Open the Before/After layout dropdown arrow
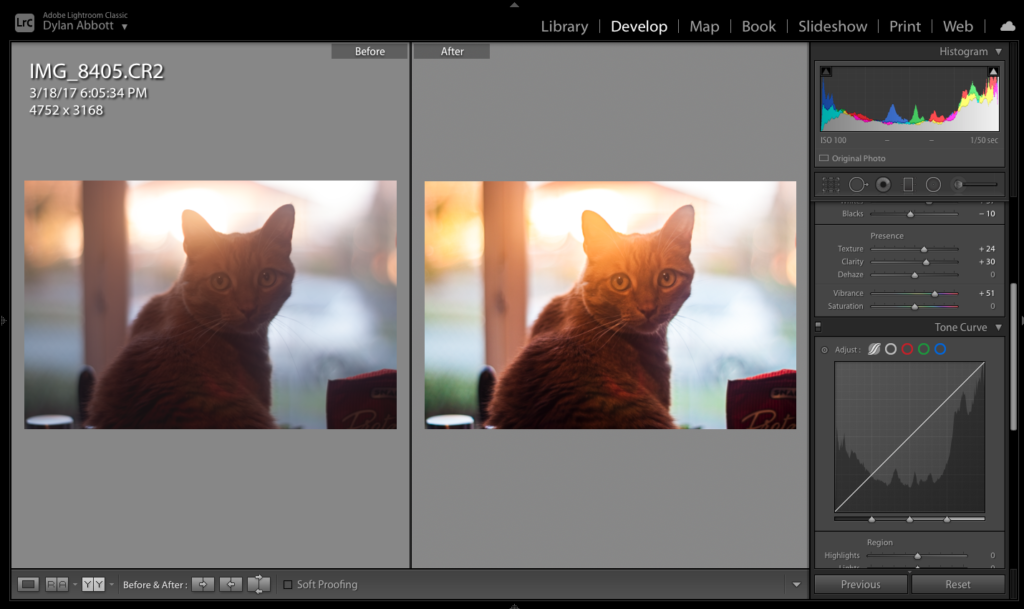This screenshot has width=1024, height=609. tap(112, 584)
